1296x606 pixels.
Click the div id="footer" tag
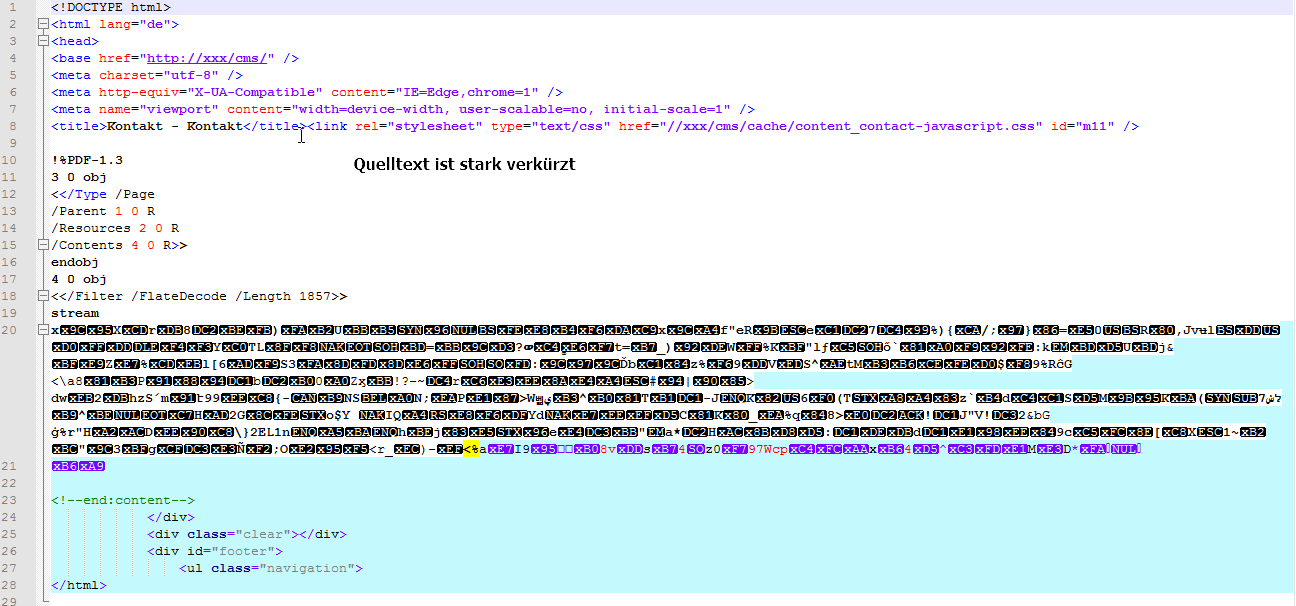click(x=215, y=551)
